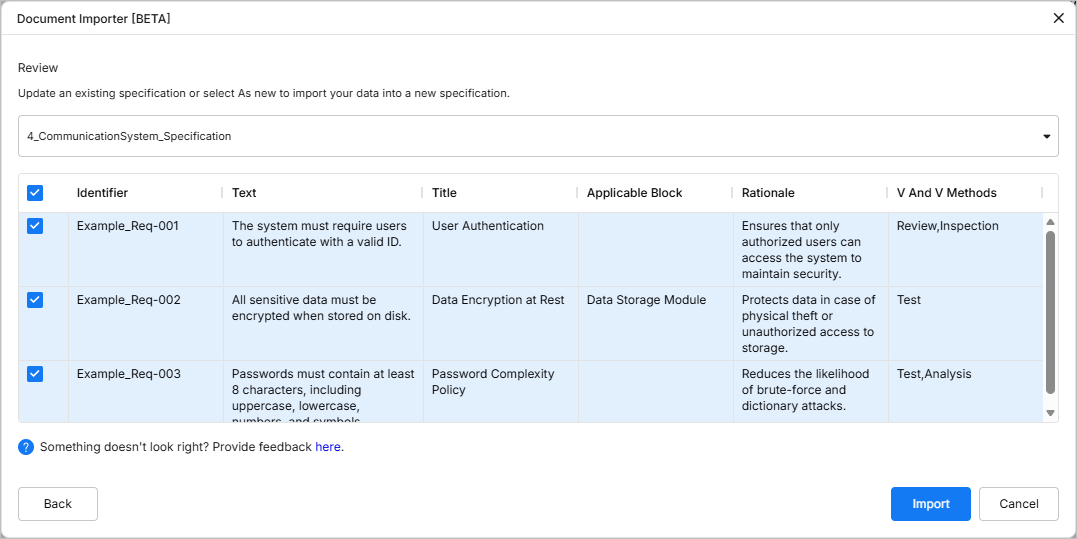The width and height of the screenshot is (1077, 539).
Task: Click the blue help question mark icon
Action: [x=26, y=447]
